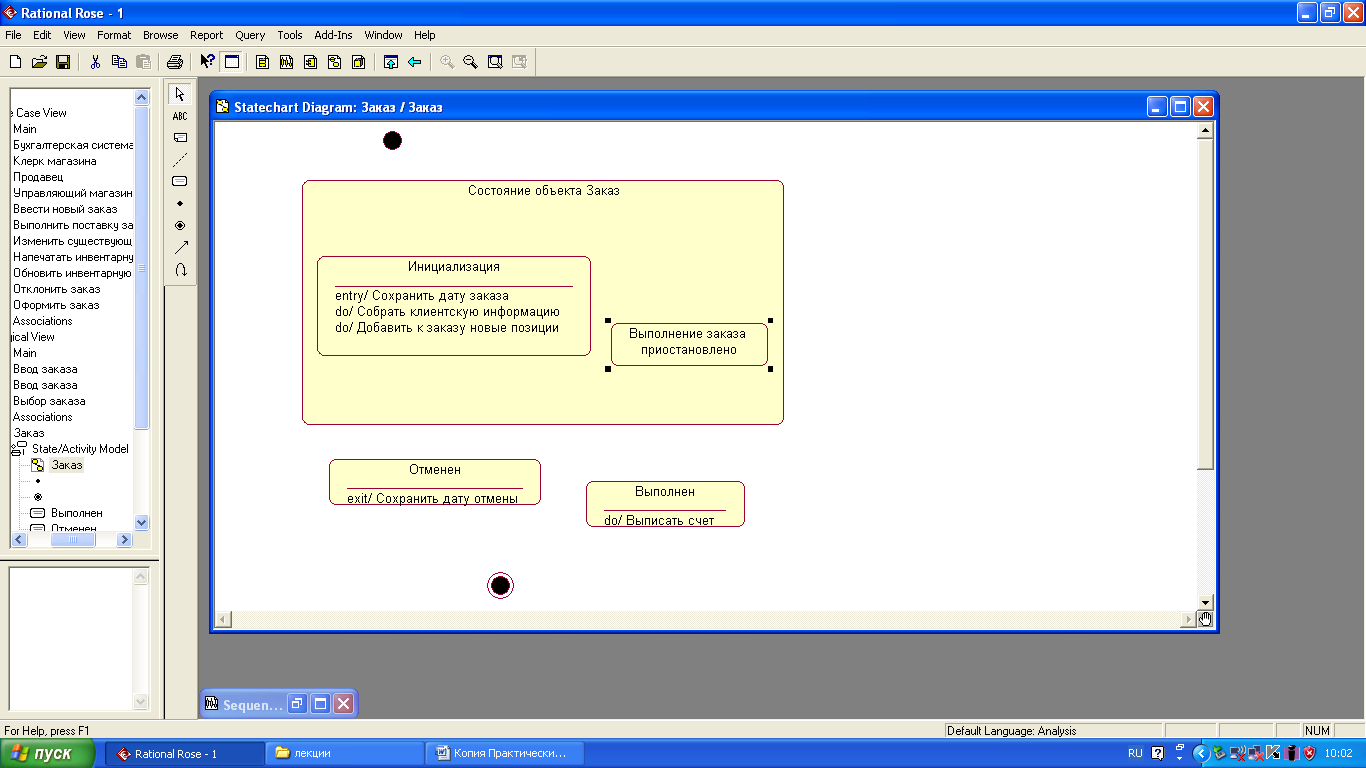Select Заказ statechart diagram in browser tree
Screen dimensions: 1366x768
67,465
